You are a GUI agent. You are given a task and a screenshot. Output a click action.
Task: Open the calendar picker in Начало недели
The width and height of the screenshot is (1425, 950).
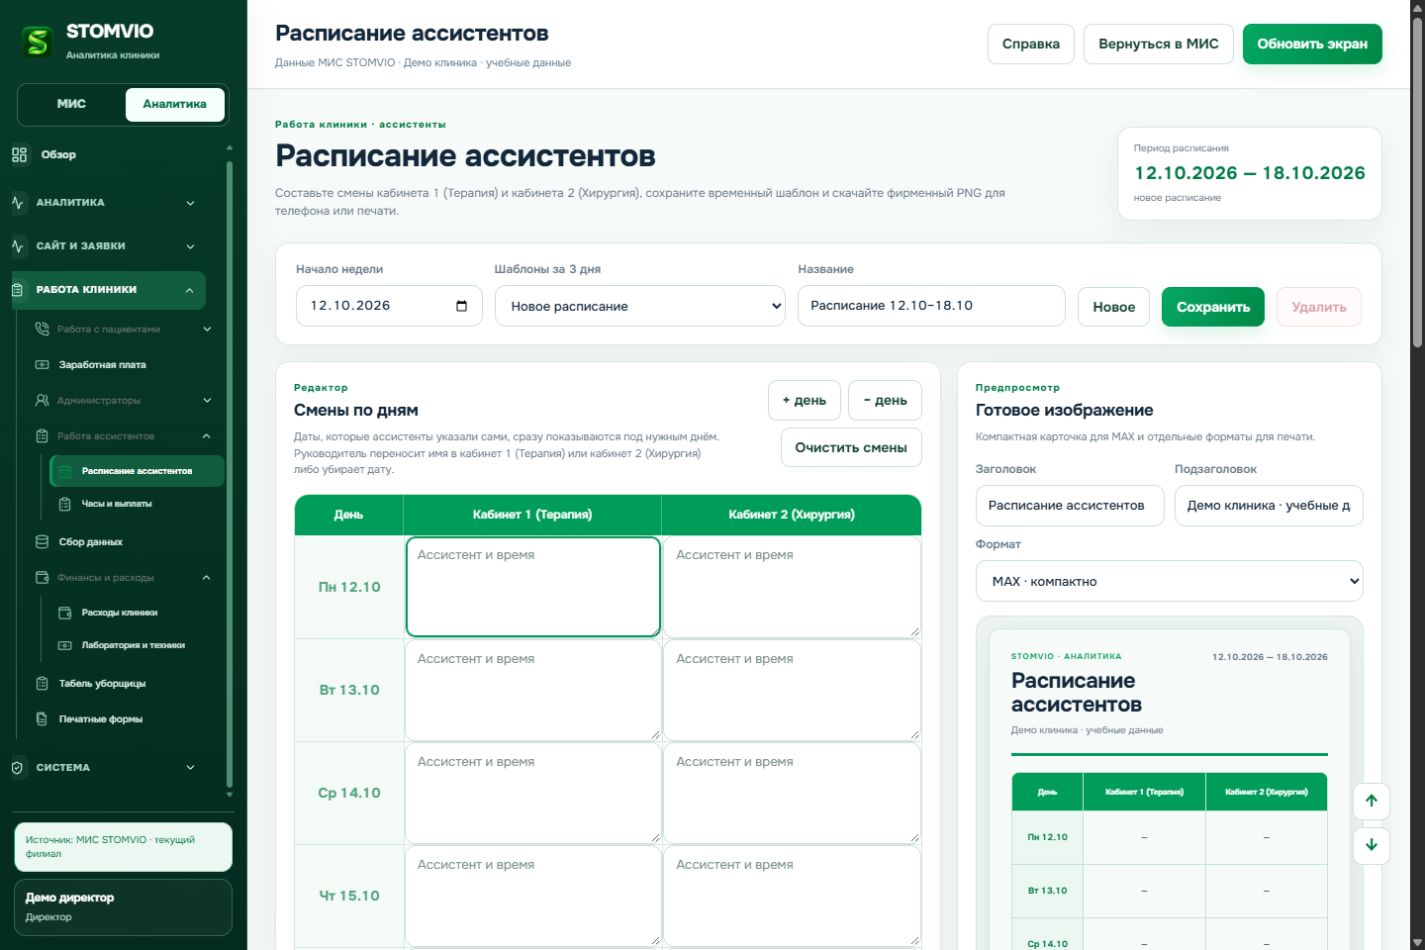[462, 306]
